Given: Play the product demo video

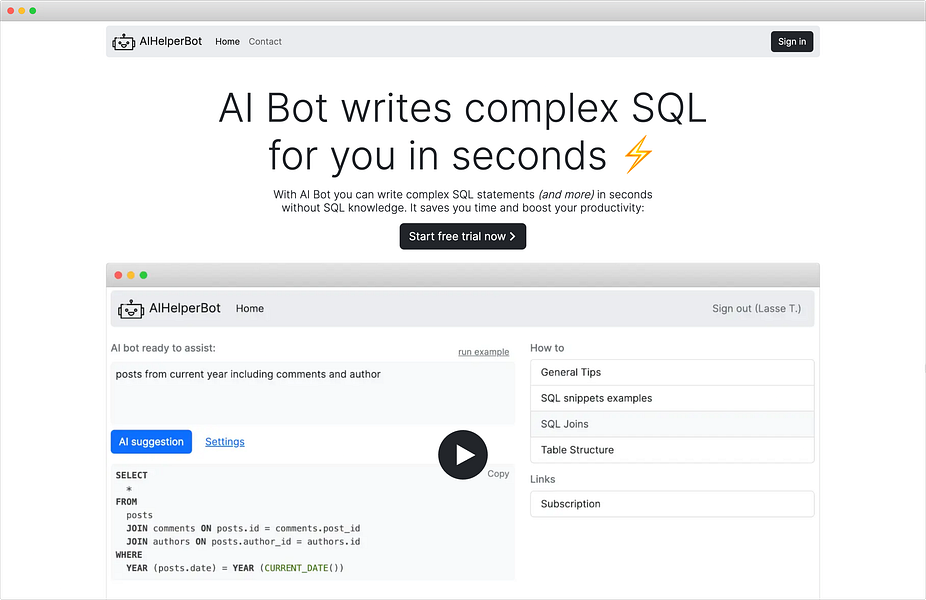Looking at the screenshot, I should click(462, 455).
